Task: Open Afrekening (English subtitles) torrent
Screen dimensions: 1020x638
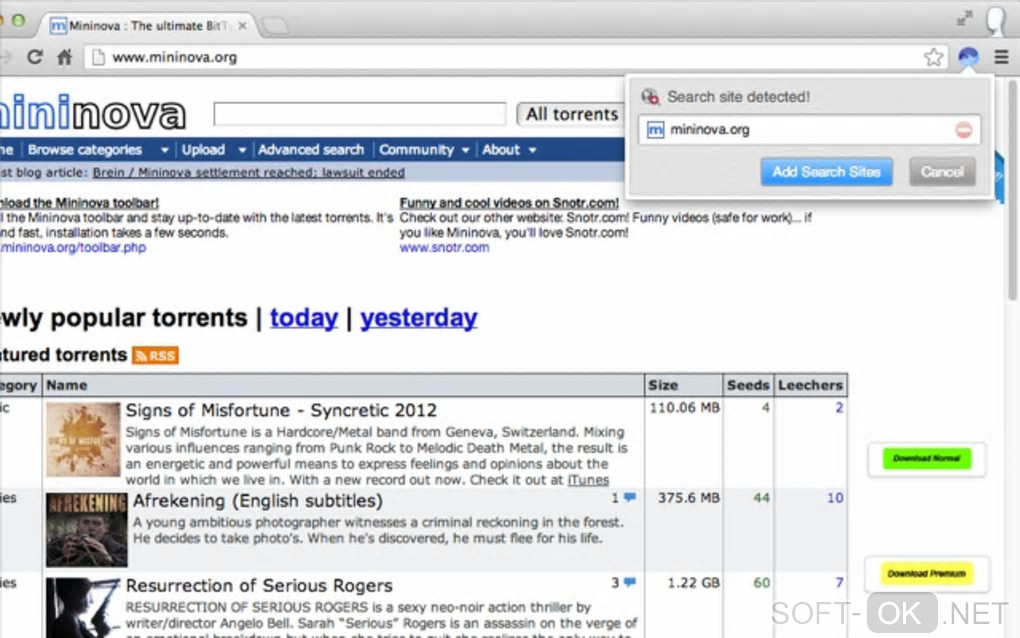Action: click(258, 501)
